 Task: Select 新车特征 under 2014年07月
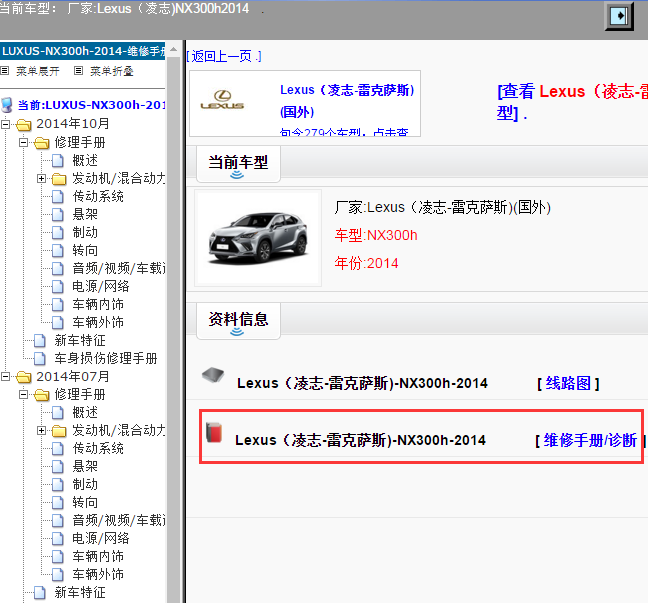coord(80,593)
